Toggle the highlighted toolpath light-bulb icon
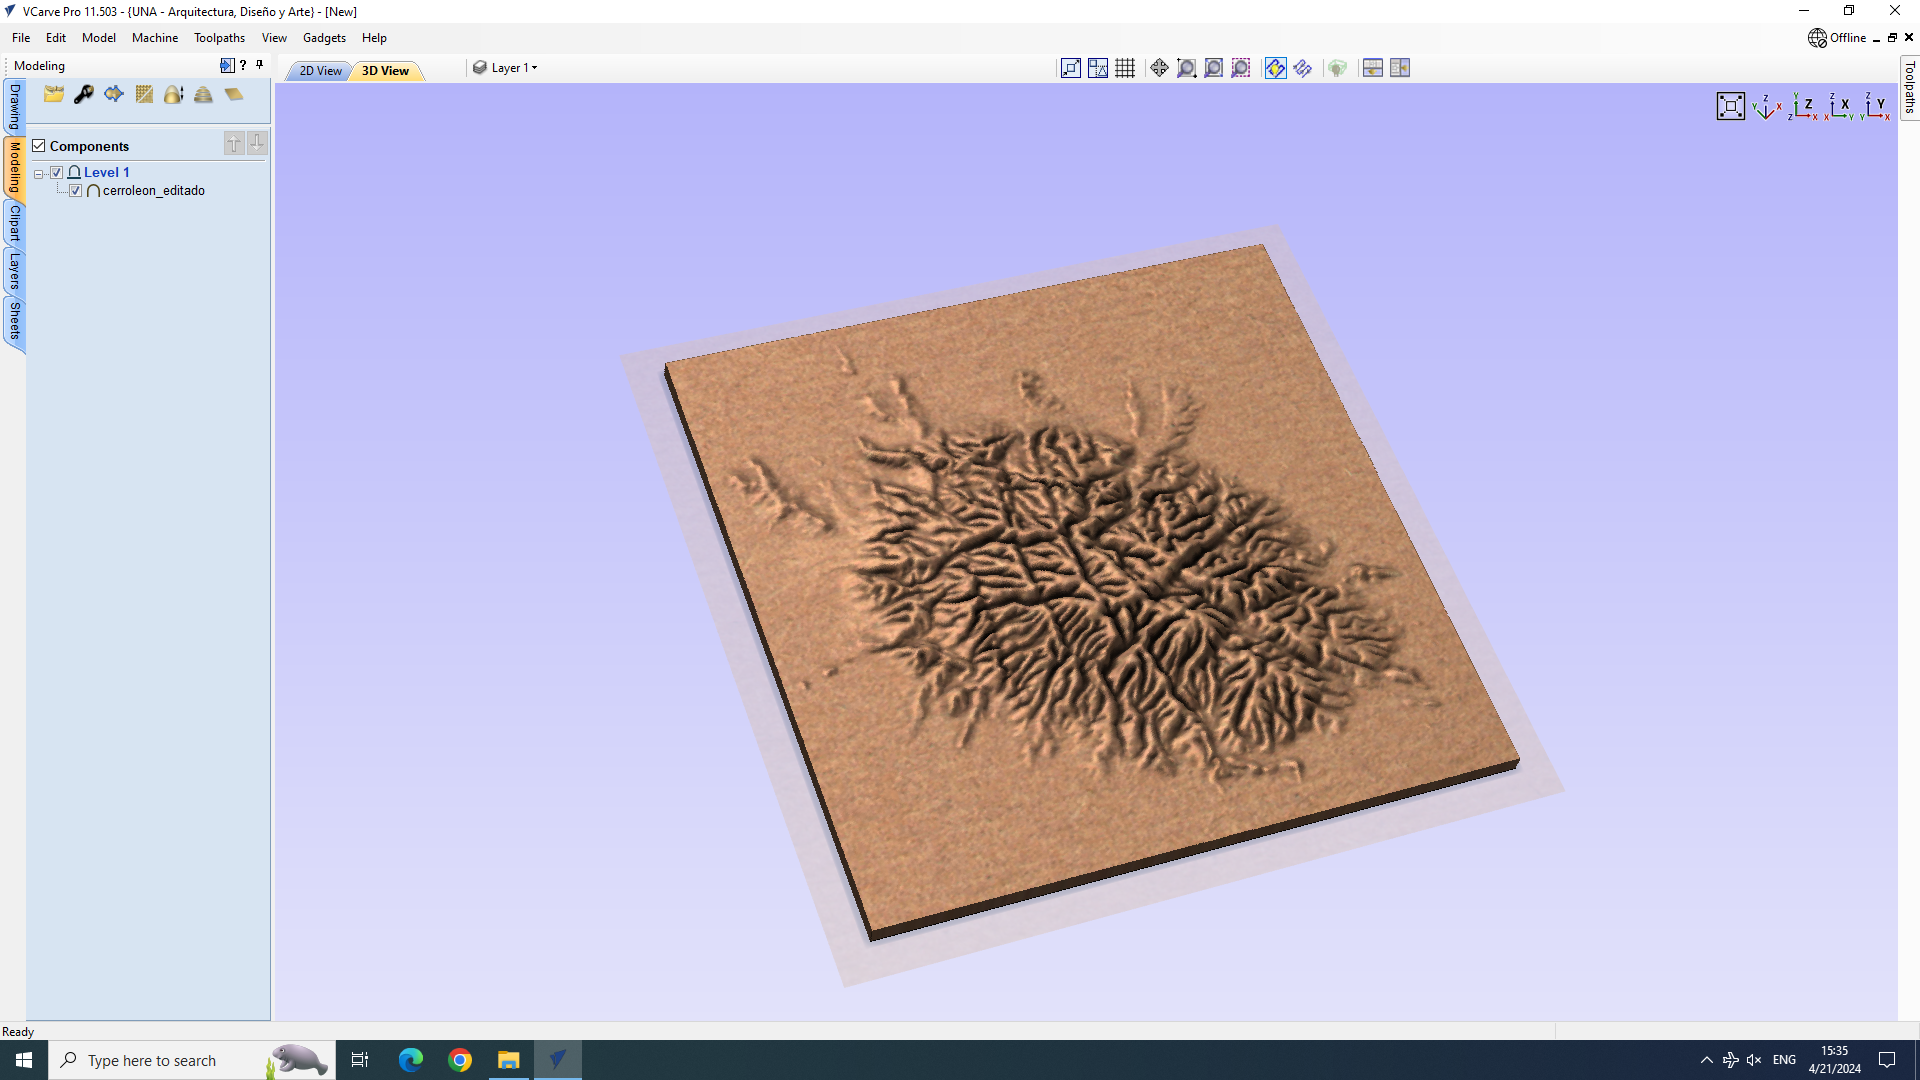1920x1080 pixels. [x=1275, y=68]
